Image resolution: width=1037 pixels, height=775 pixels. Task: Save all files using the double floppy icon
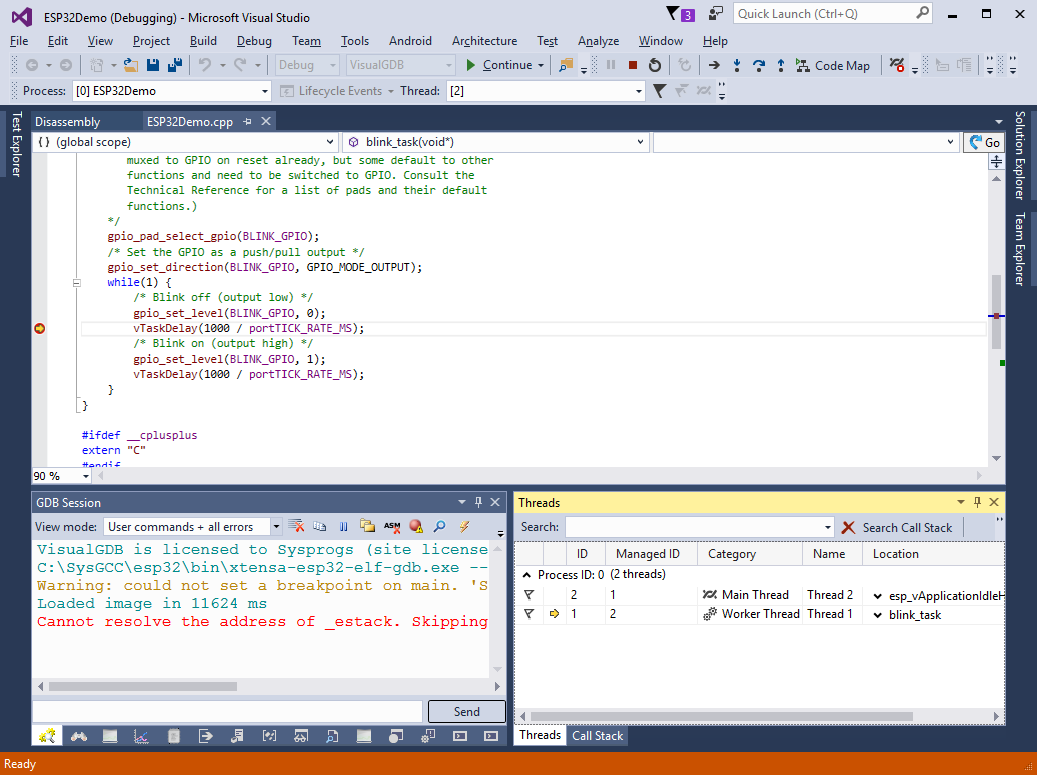coord(175,65)
